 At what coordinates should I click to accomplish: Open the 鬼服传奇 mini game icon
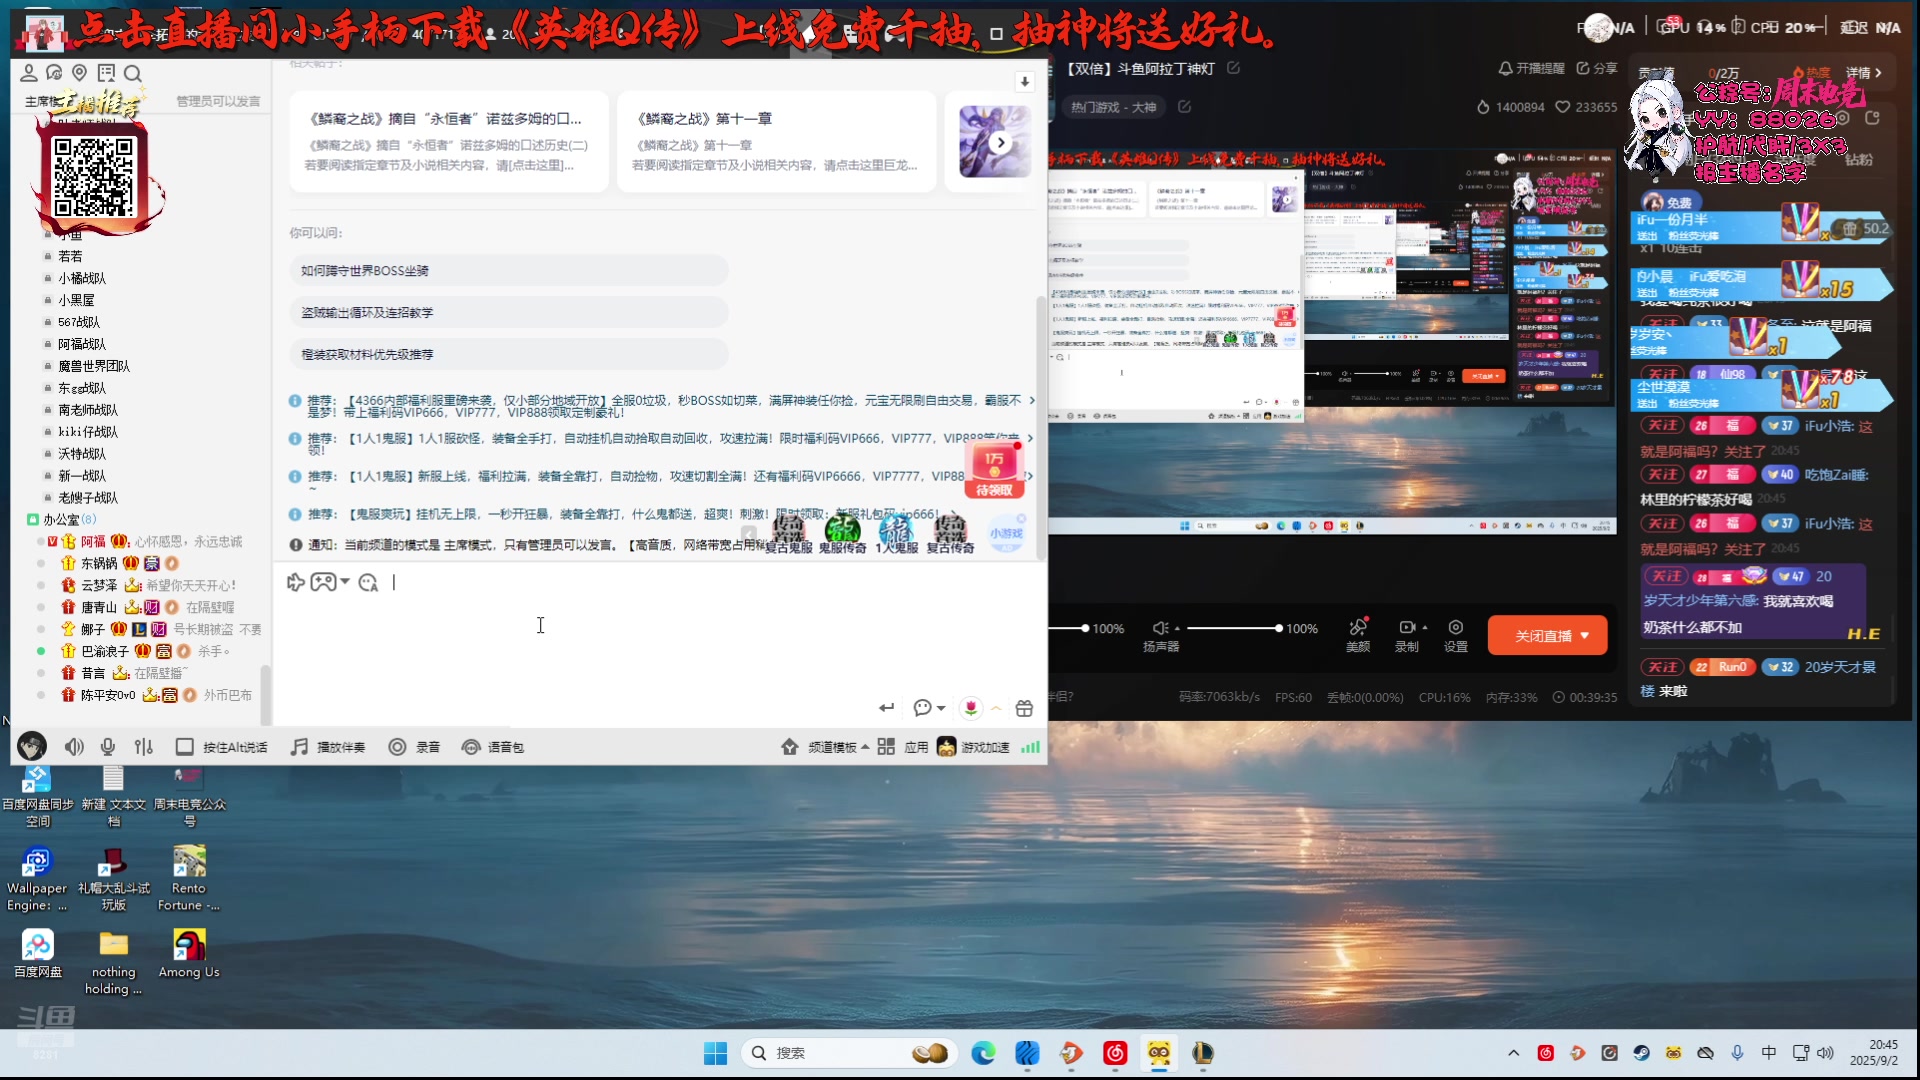point(842,534)
